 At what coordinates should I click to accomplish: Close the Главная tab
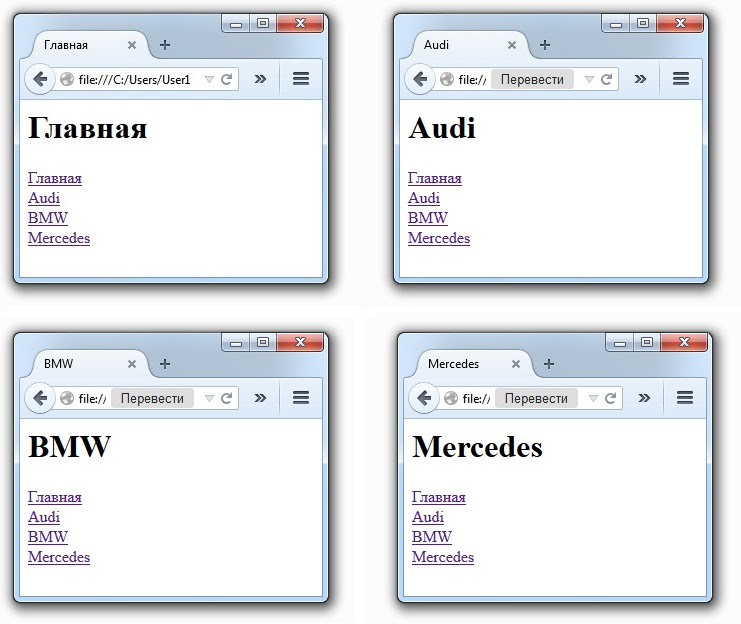tap(132, 45)
